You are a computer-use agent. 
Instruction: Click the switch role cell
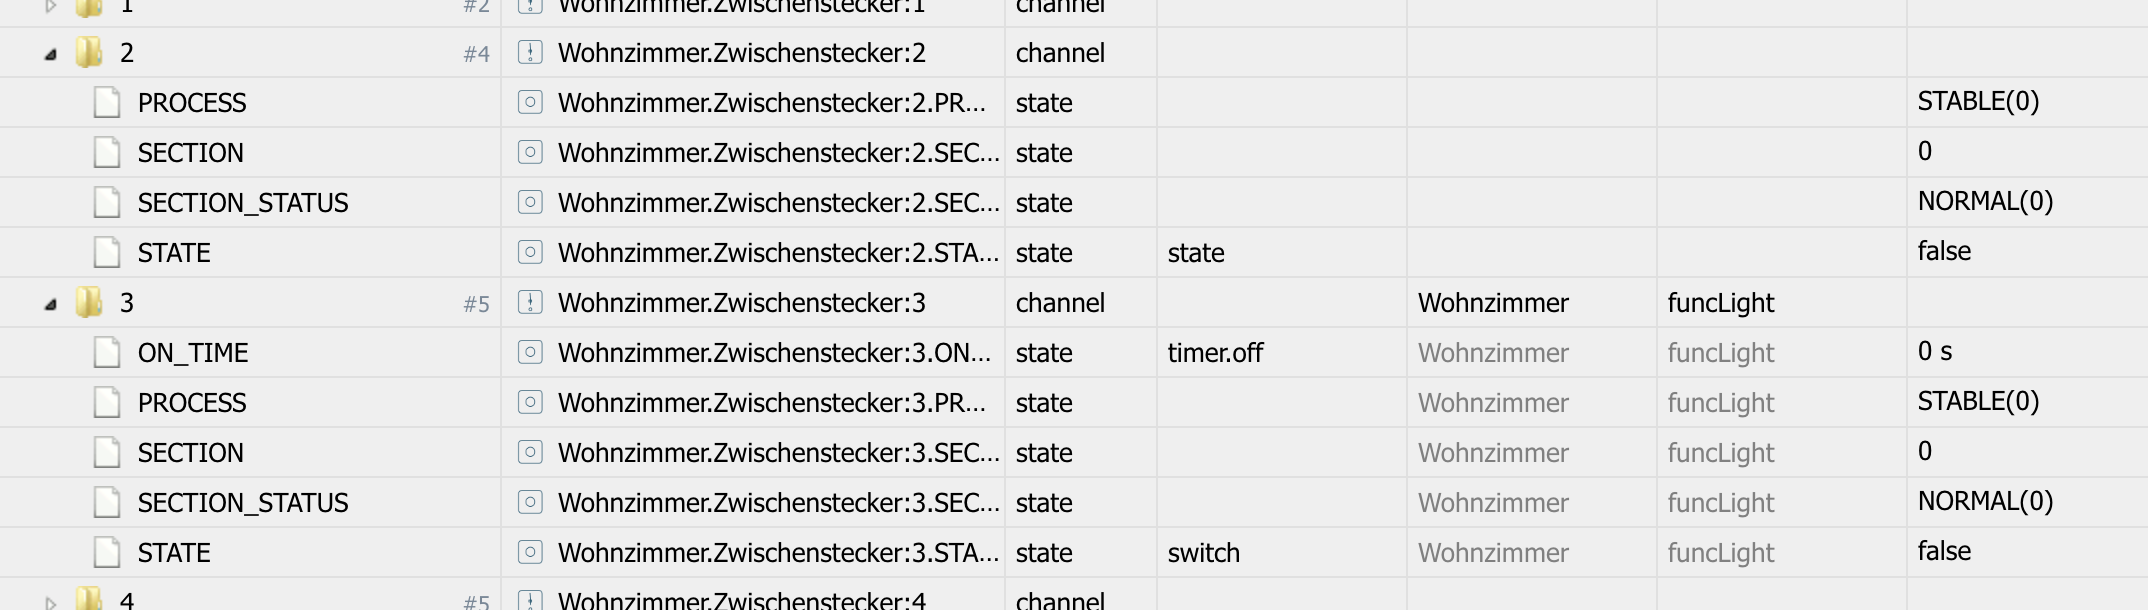(x=1204, y=553)
